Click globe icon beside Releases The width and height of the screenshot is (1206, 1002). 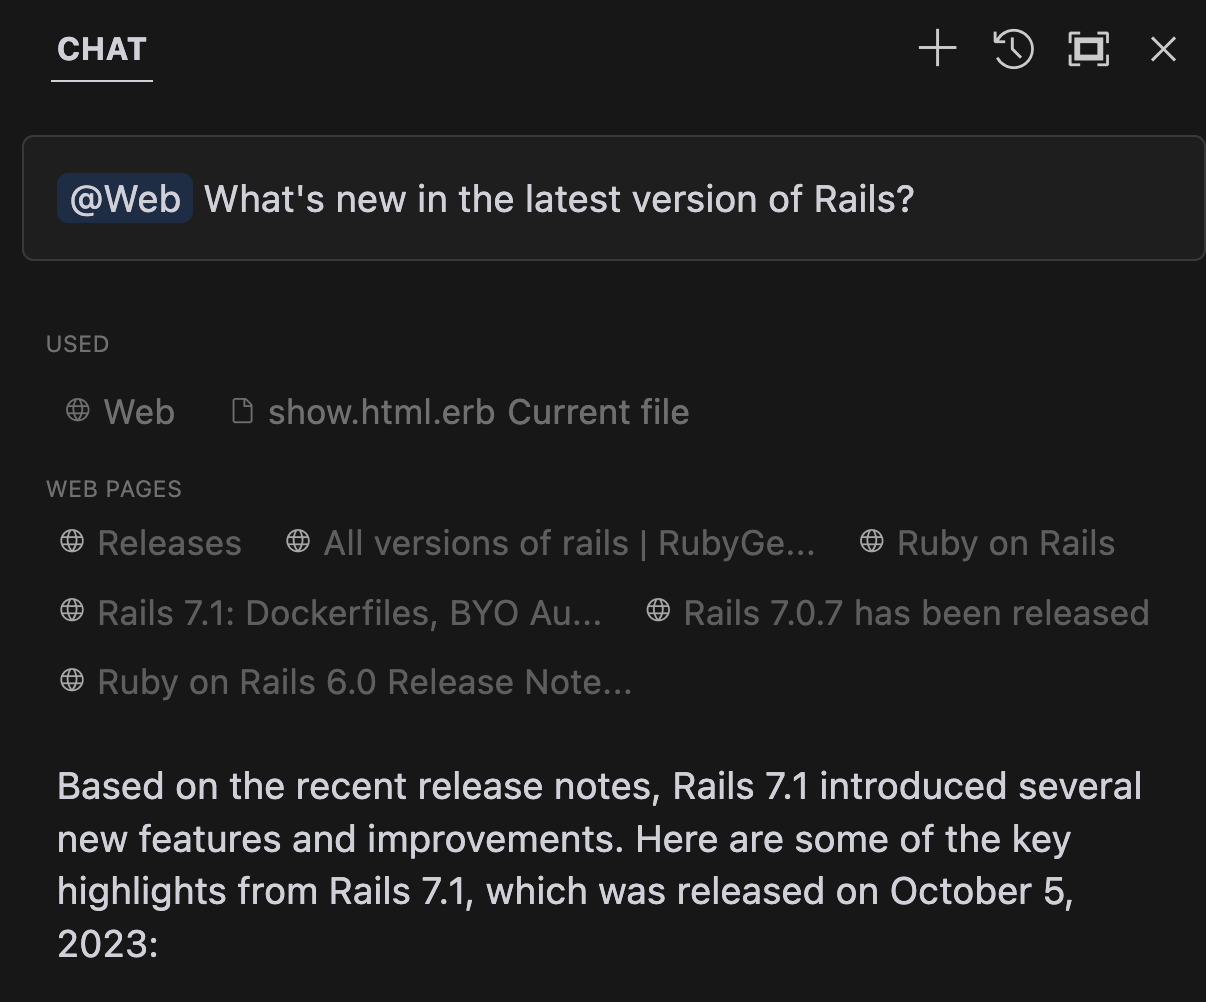click(x=72, y=542)
